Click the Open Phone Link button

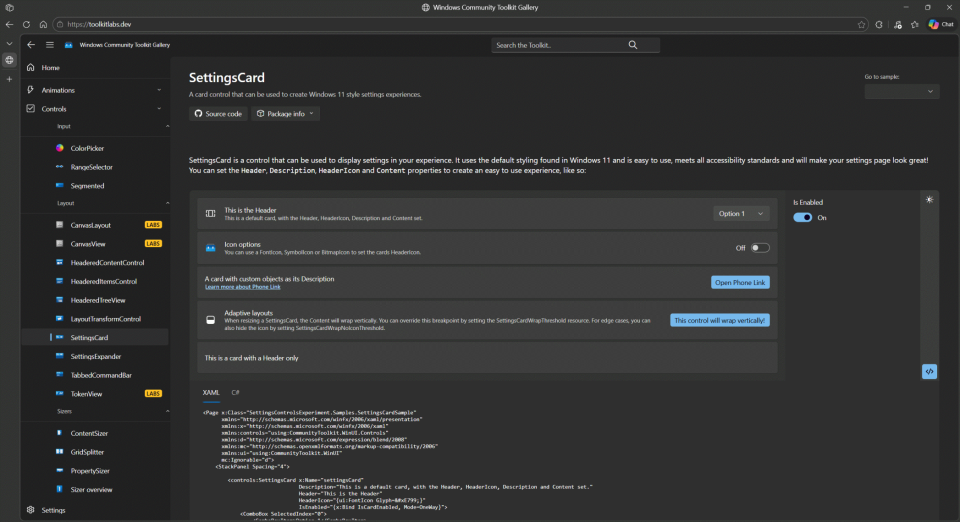click(x=740, y=283)
